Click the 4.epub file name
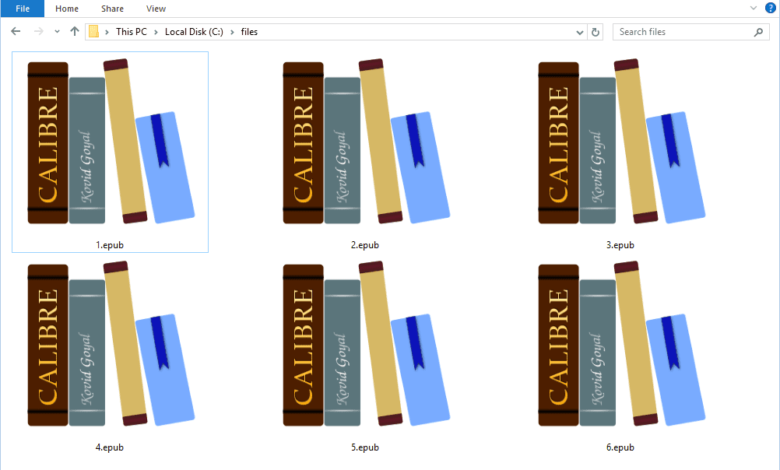Image resolution: width=780 pixels, height=470 pixels. (109, 447)
